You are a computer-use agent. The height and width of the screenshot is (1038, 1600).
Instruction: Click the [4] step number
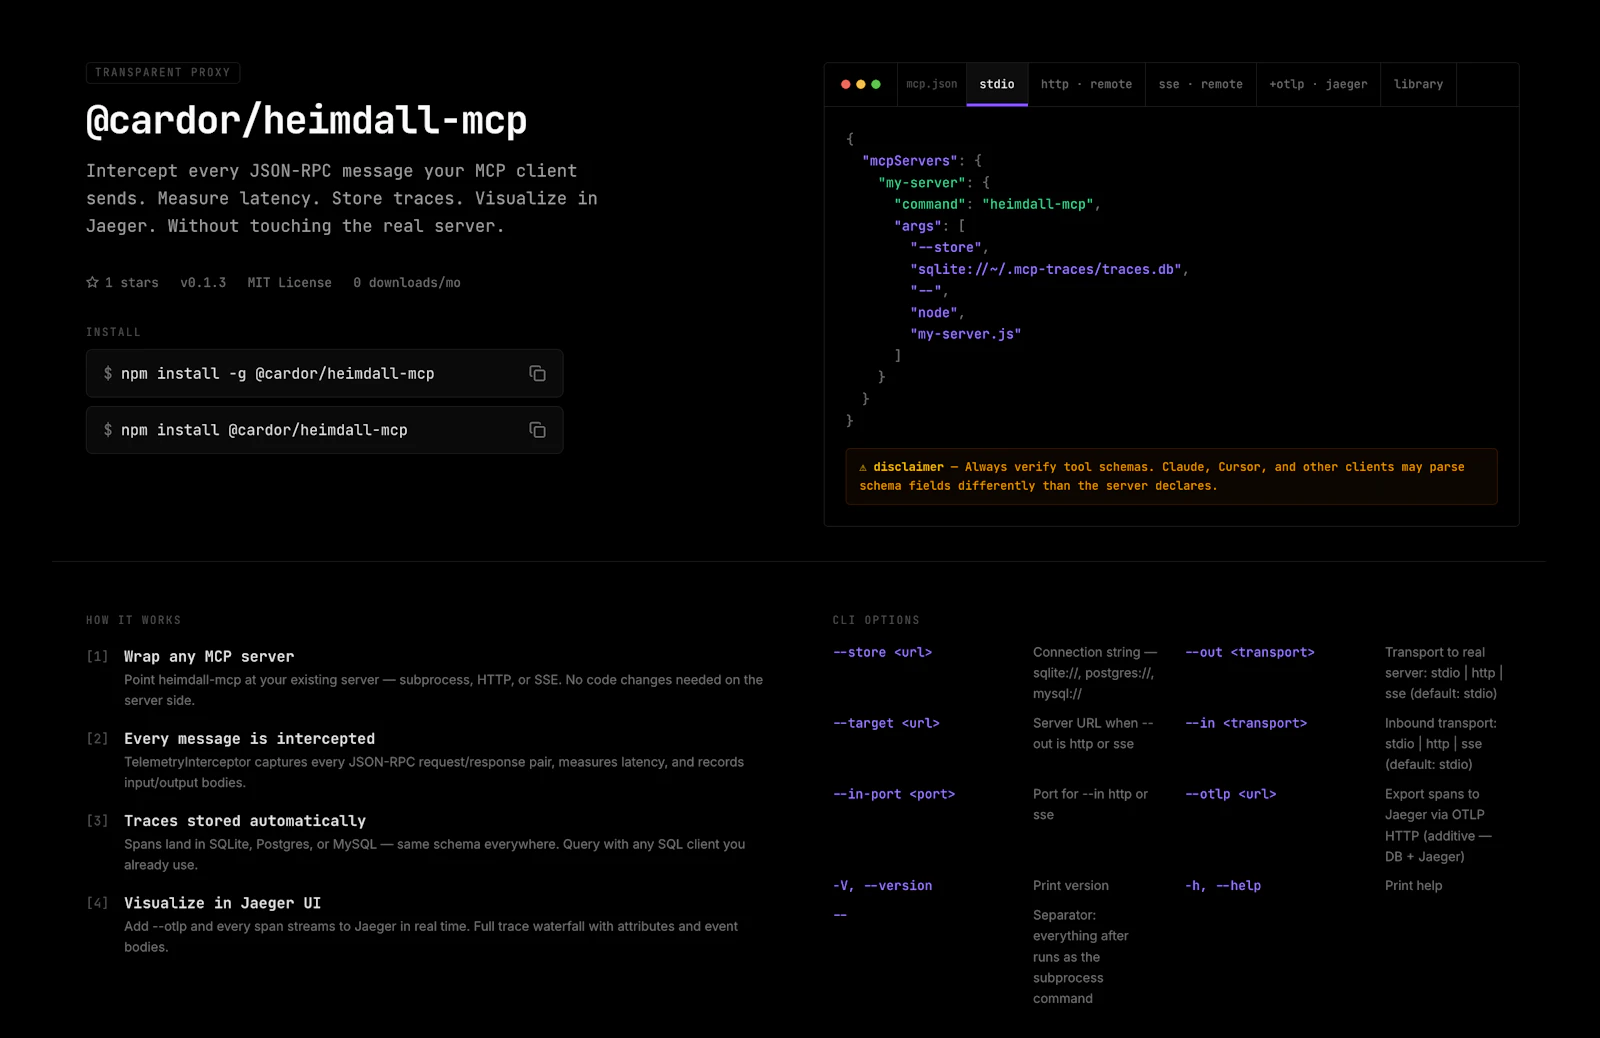pos(97,903)
